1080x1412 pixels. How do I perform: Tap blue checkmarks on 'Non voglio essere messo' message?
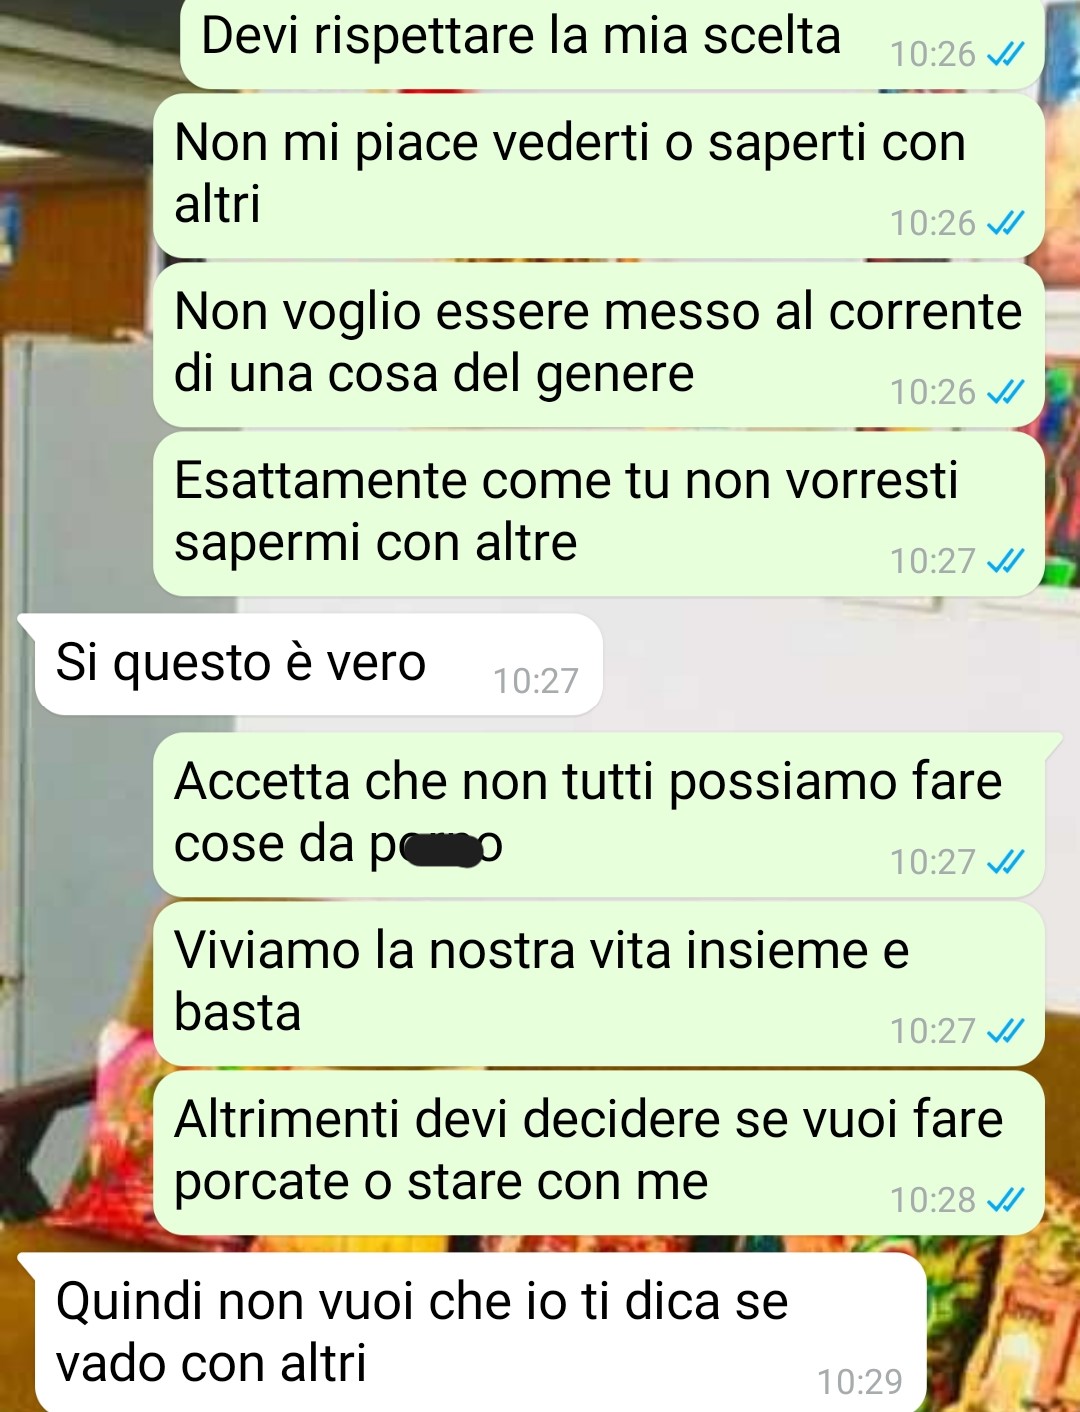pos(1005,392)
